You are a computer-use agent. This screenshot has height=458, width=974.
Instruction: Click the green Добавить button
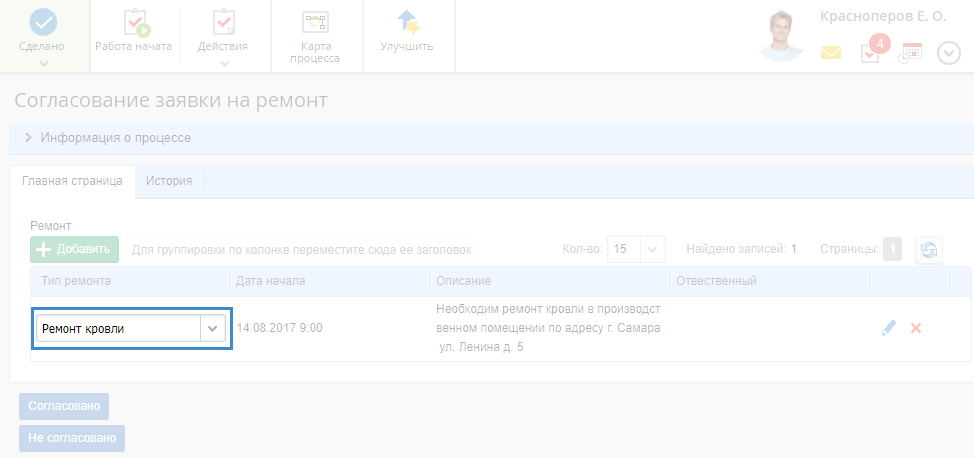[75, 249]
